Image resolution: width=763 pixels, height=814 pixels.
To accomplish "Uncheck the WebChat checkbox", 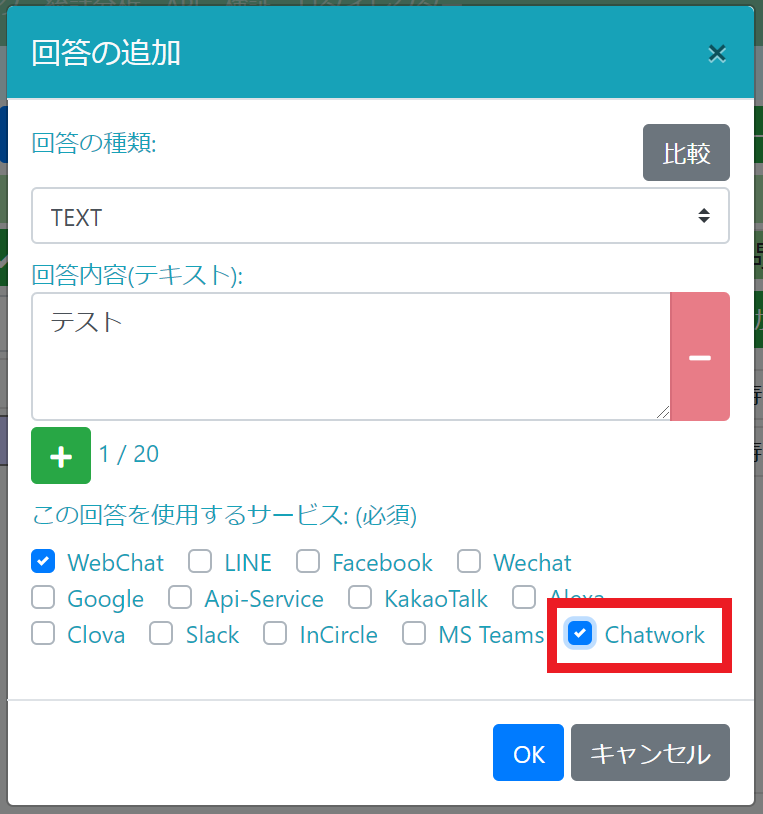I will [43, 561].
